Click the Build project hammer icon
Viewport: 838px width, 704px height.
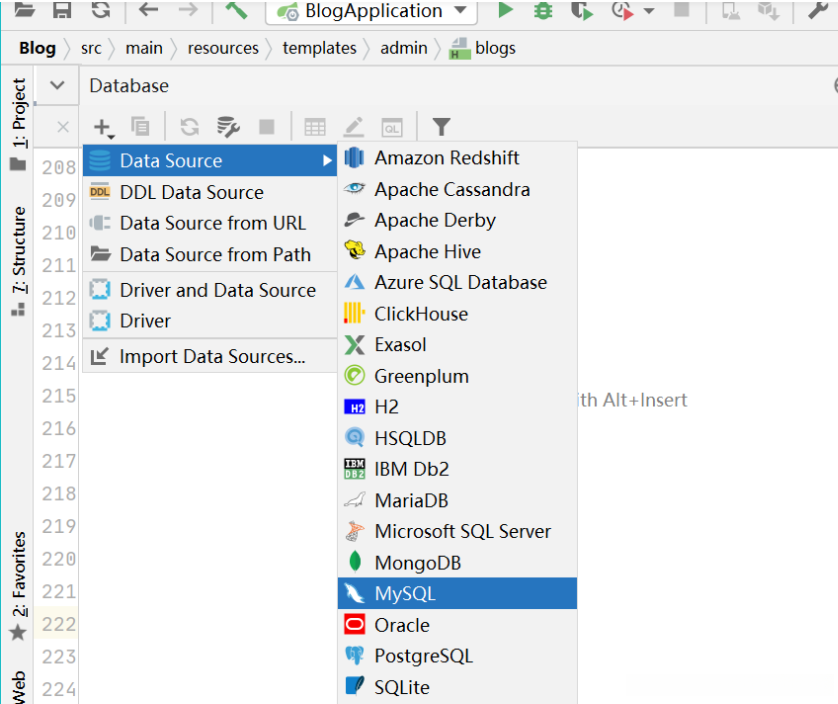click(x=236, y=10)
